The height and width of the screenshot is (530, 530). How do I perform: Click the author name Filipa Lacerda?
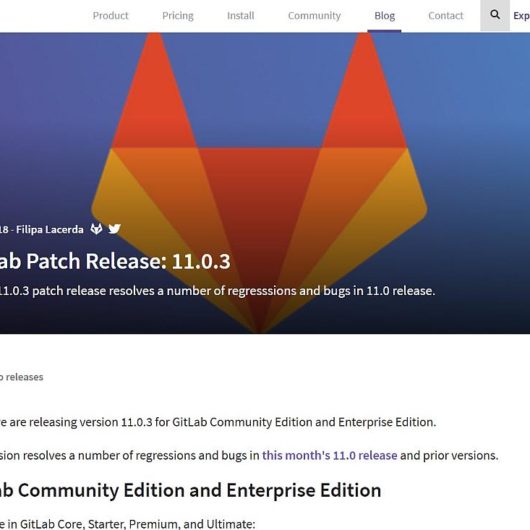[50, 230]
